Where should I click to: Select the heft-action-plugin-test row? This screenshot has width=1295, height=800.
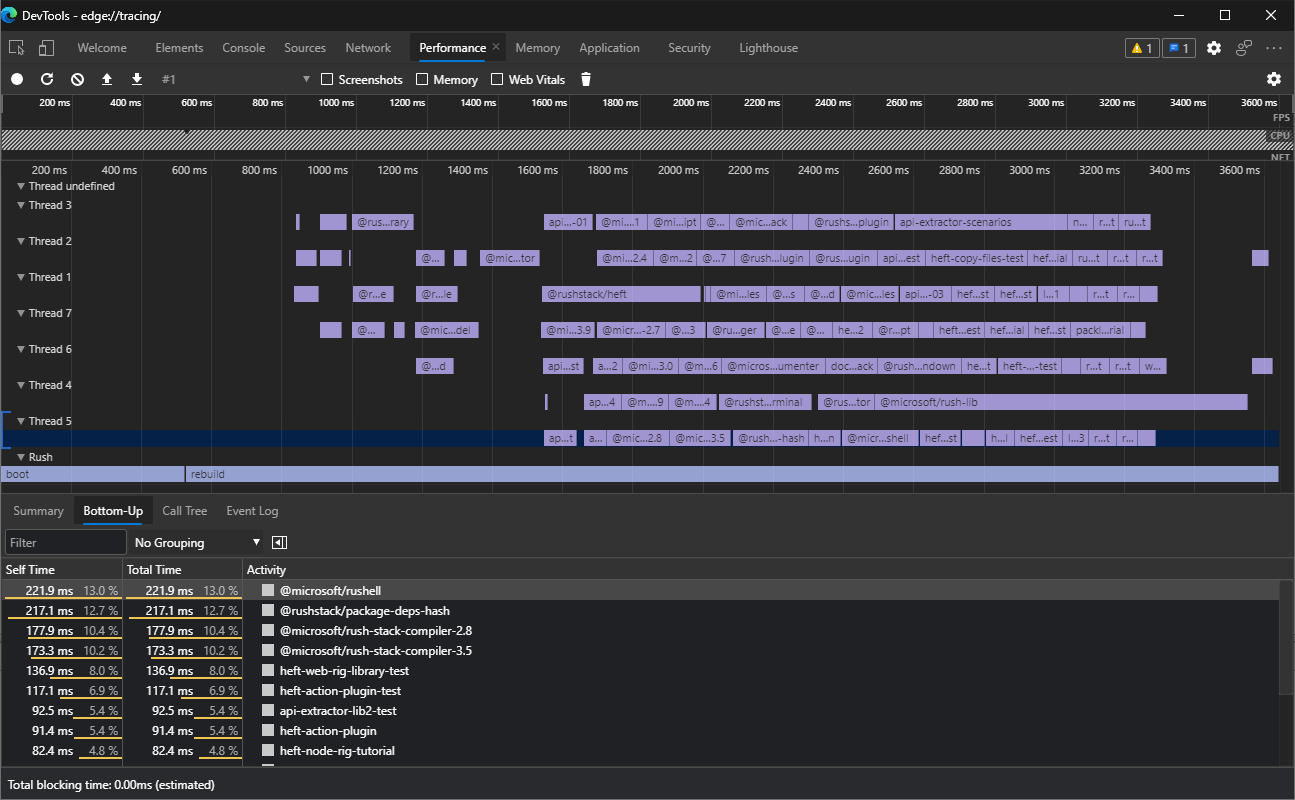(x=640, y=690)
